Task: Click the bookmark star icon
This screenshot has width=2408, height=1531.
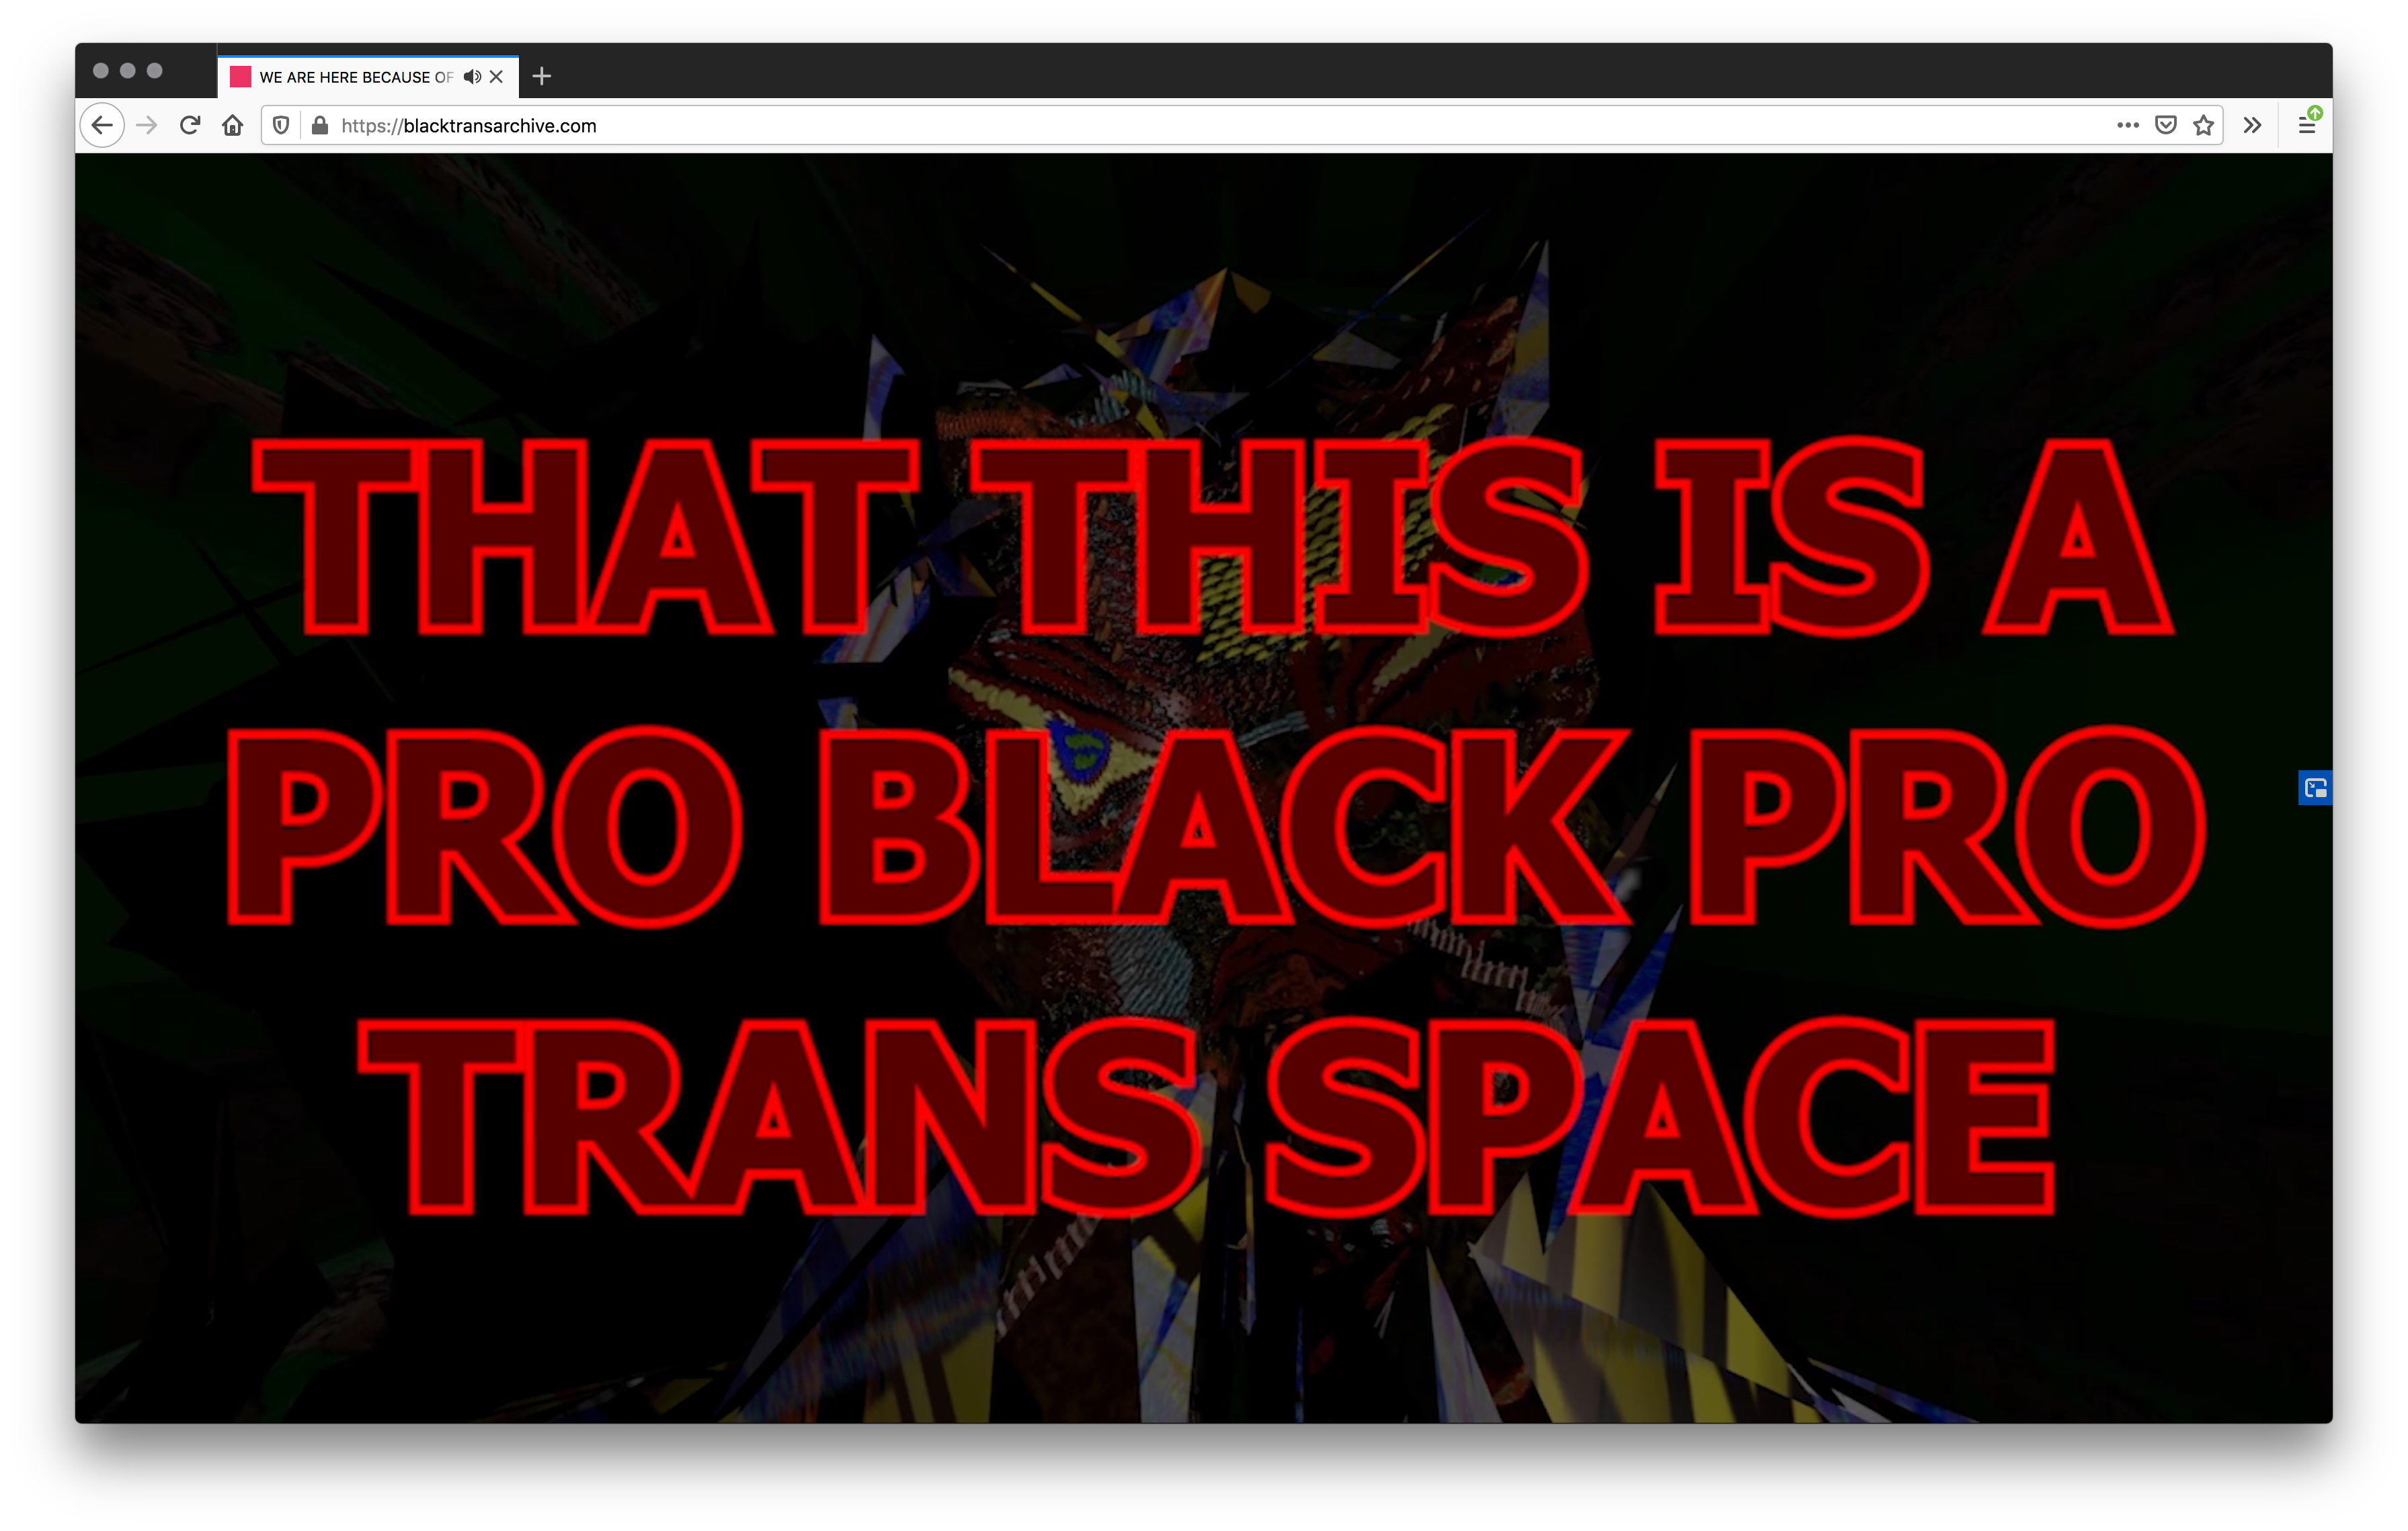Action: tap(2204, 124)
